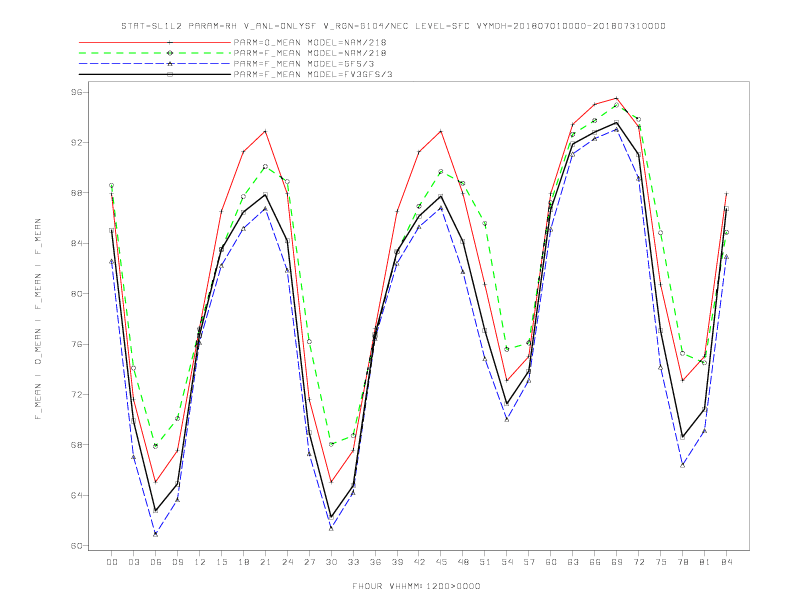The image size is (792, 612).
Task: Click the x-axis forecast hour label 24
Action: [287, 562]
